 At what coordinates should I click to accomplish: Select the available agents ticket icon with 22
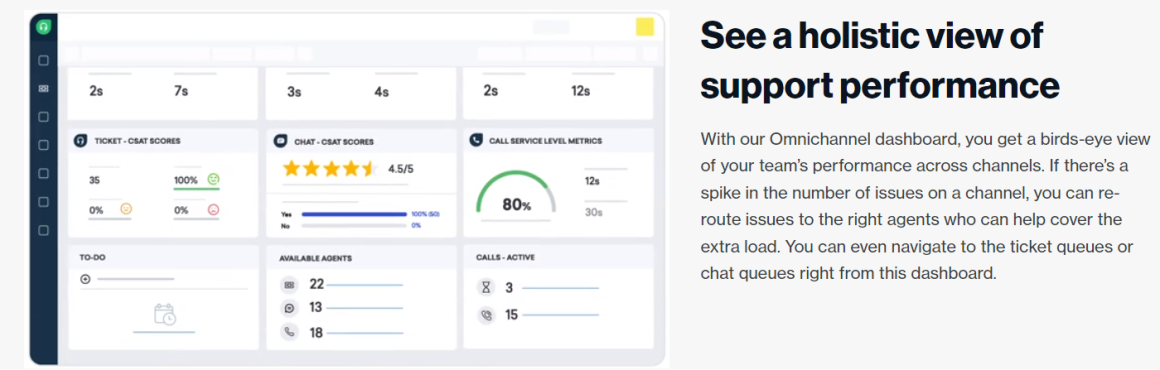[x=289, y=284]
